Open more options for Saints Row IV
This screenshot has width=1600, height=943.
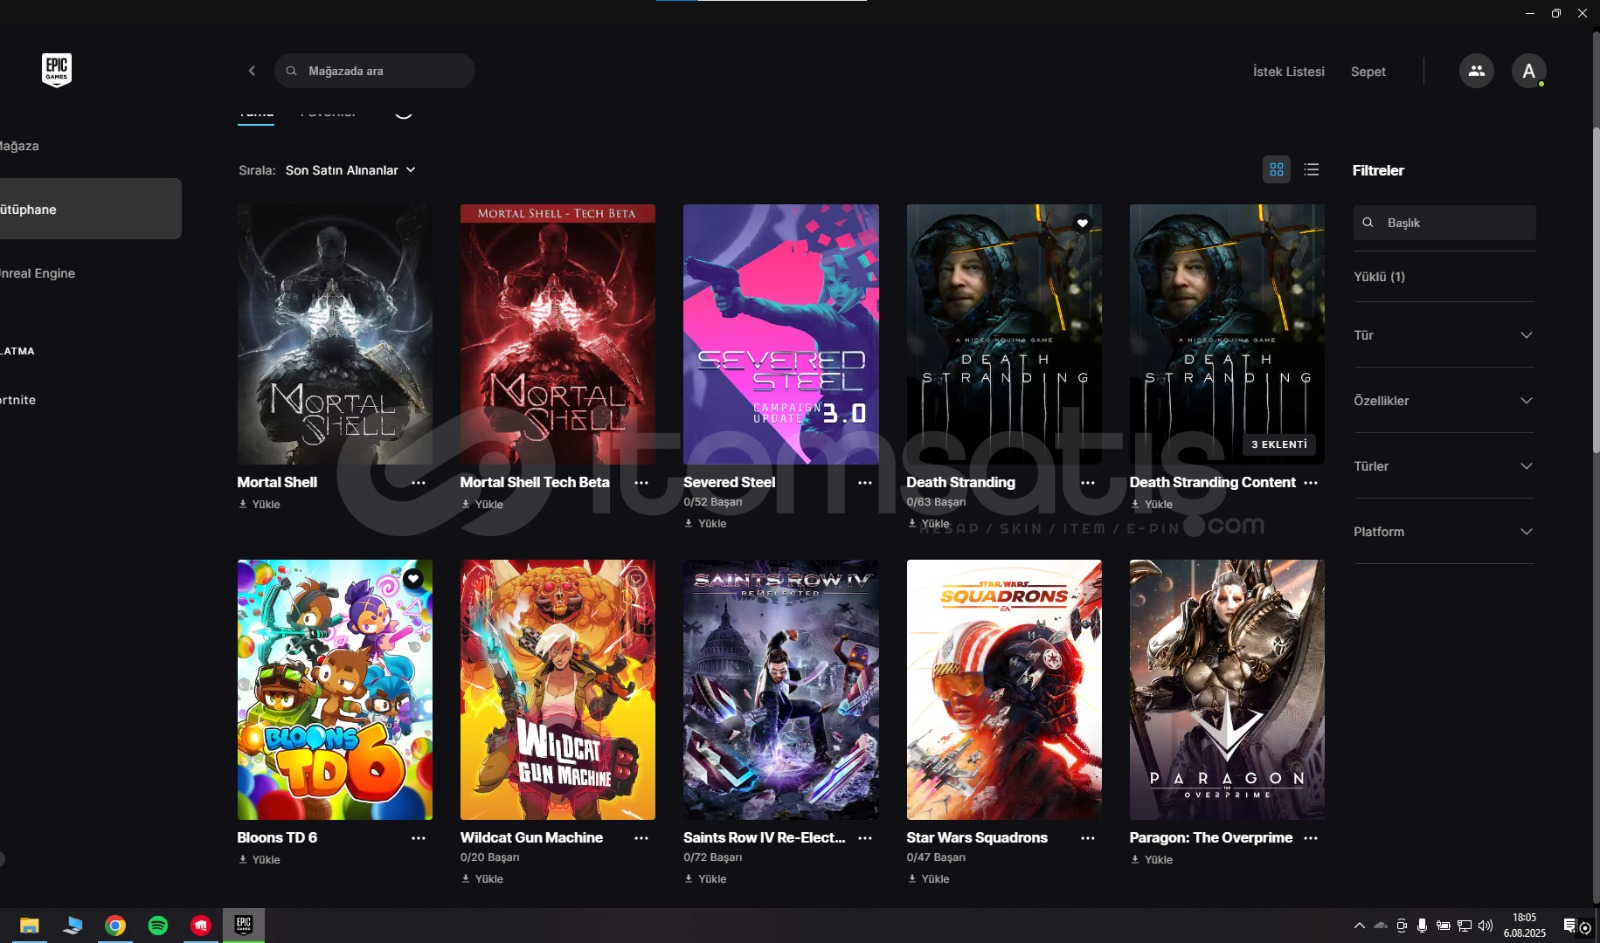pyautogui.click(x=865, y=838)
